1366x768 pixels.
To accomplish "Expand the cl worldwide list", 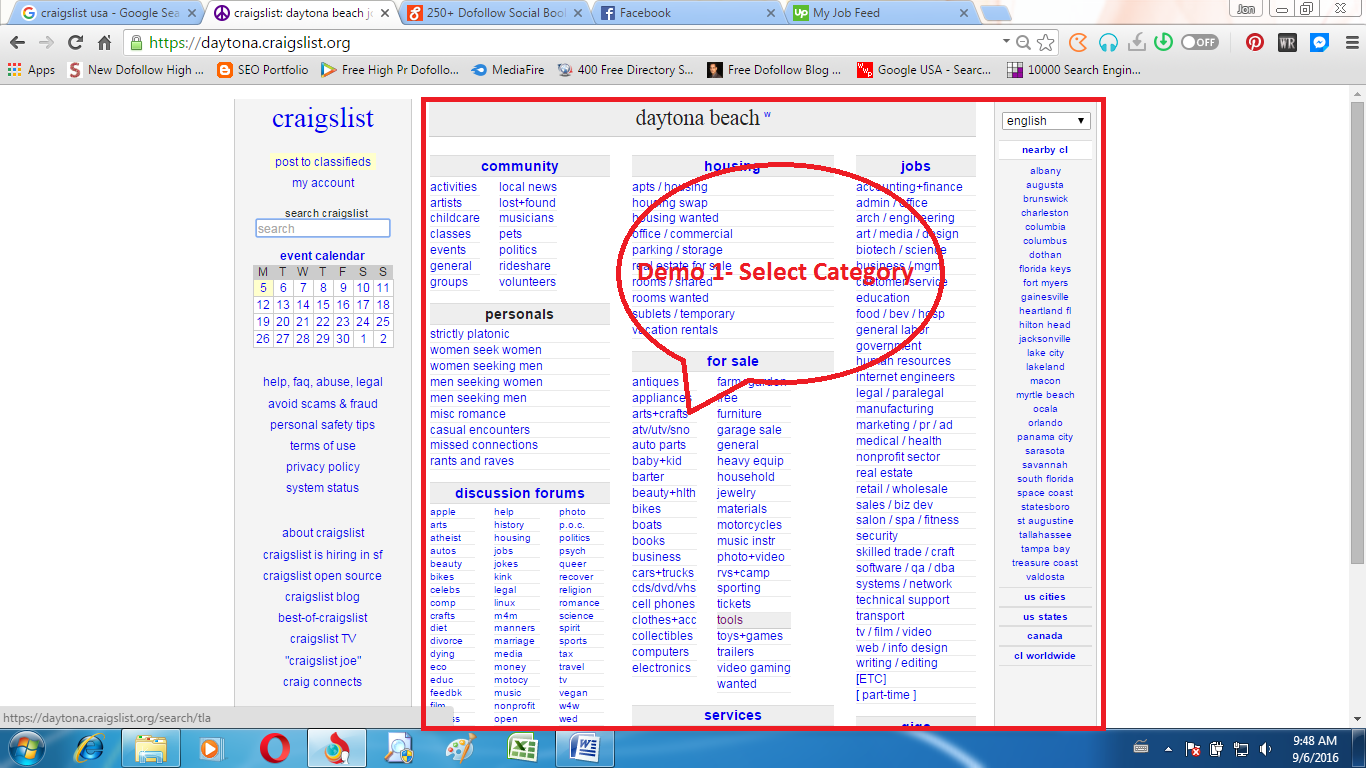I will 1044,656.
